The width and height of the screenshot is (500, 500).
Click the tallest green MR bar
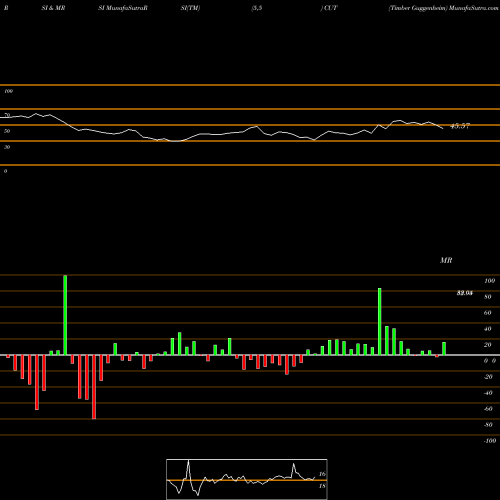pyautogui.click(x=65, y=315)
